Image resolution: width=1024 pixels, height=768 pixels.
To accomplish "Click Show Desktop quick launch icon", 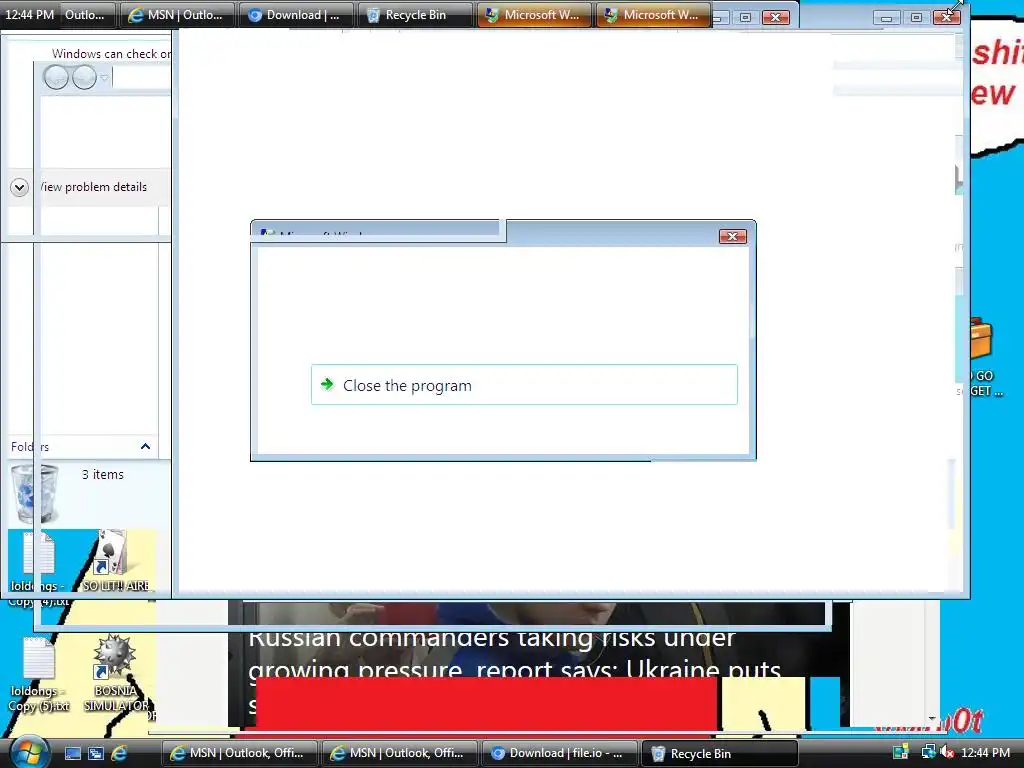I will 72,753.
